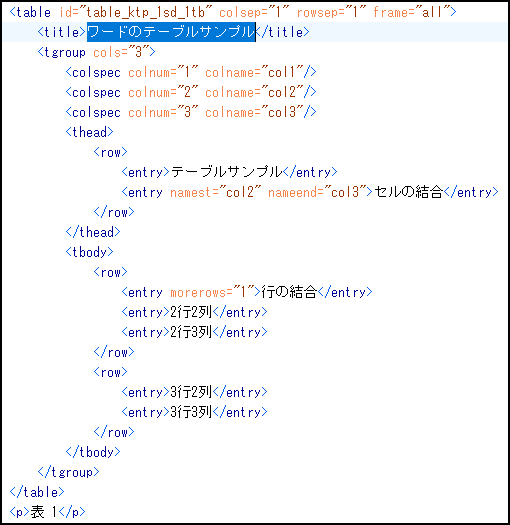Click the colspec line for col2
The height and width of the screenshot is (525, 510).
click(191, 92)
